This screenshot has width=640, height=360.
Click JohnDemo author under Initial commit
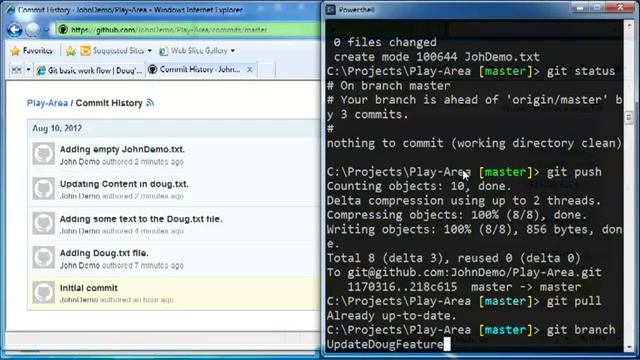[79, 300]
